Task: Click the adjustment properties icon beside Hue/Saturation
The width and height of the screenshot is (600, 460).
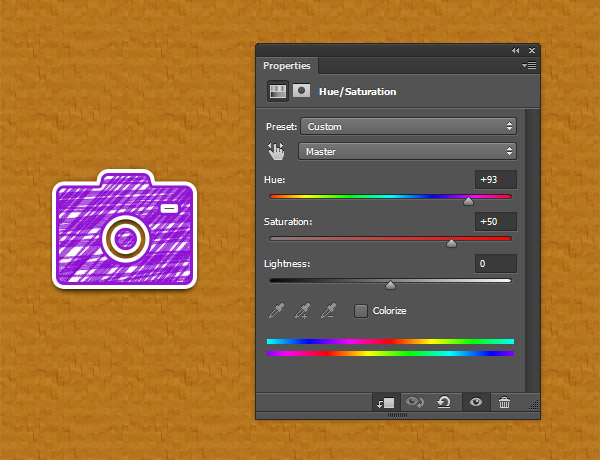Action: coord(277,91)
